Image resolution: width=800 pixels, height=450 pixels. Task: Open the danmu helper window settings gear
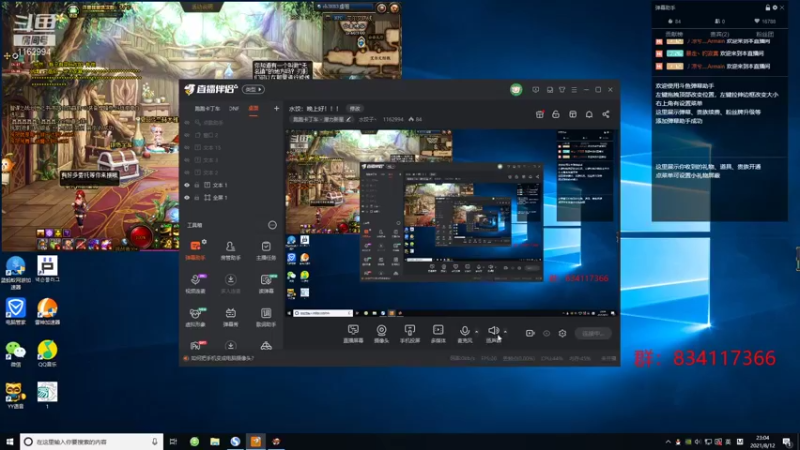pyautogui.click(x=774, y=8)
